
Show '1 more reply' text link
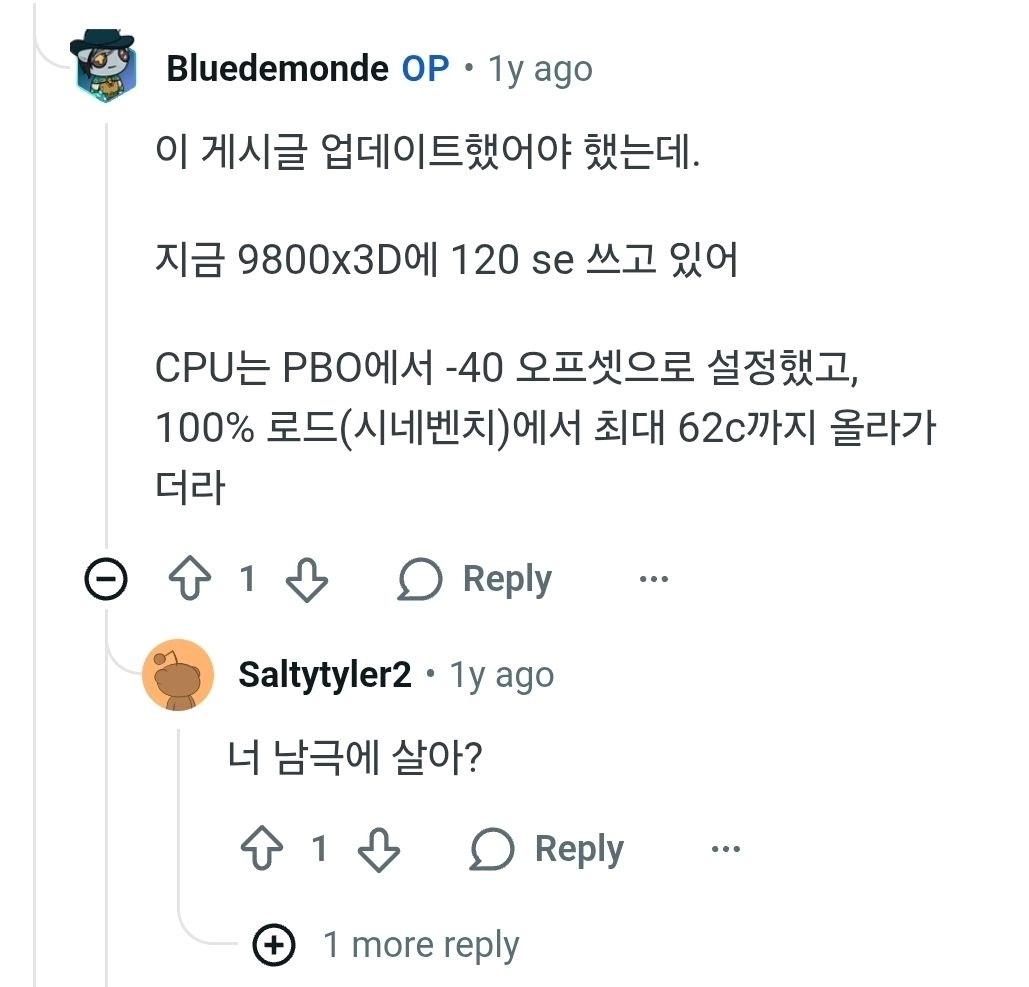pyautogui.click(x=421, y=946)
